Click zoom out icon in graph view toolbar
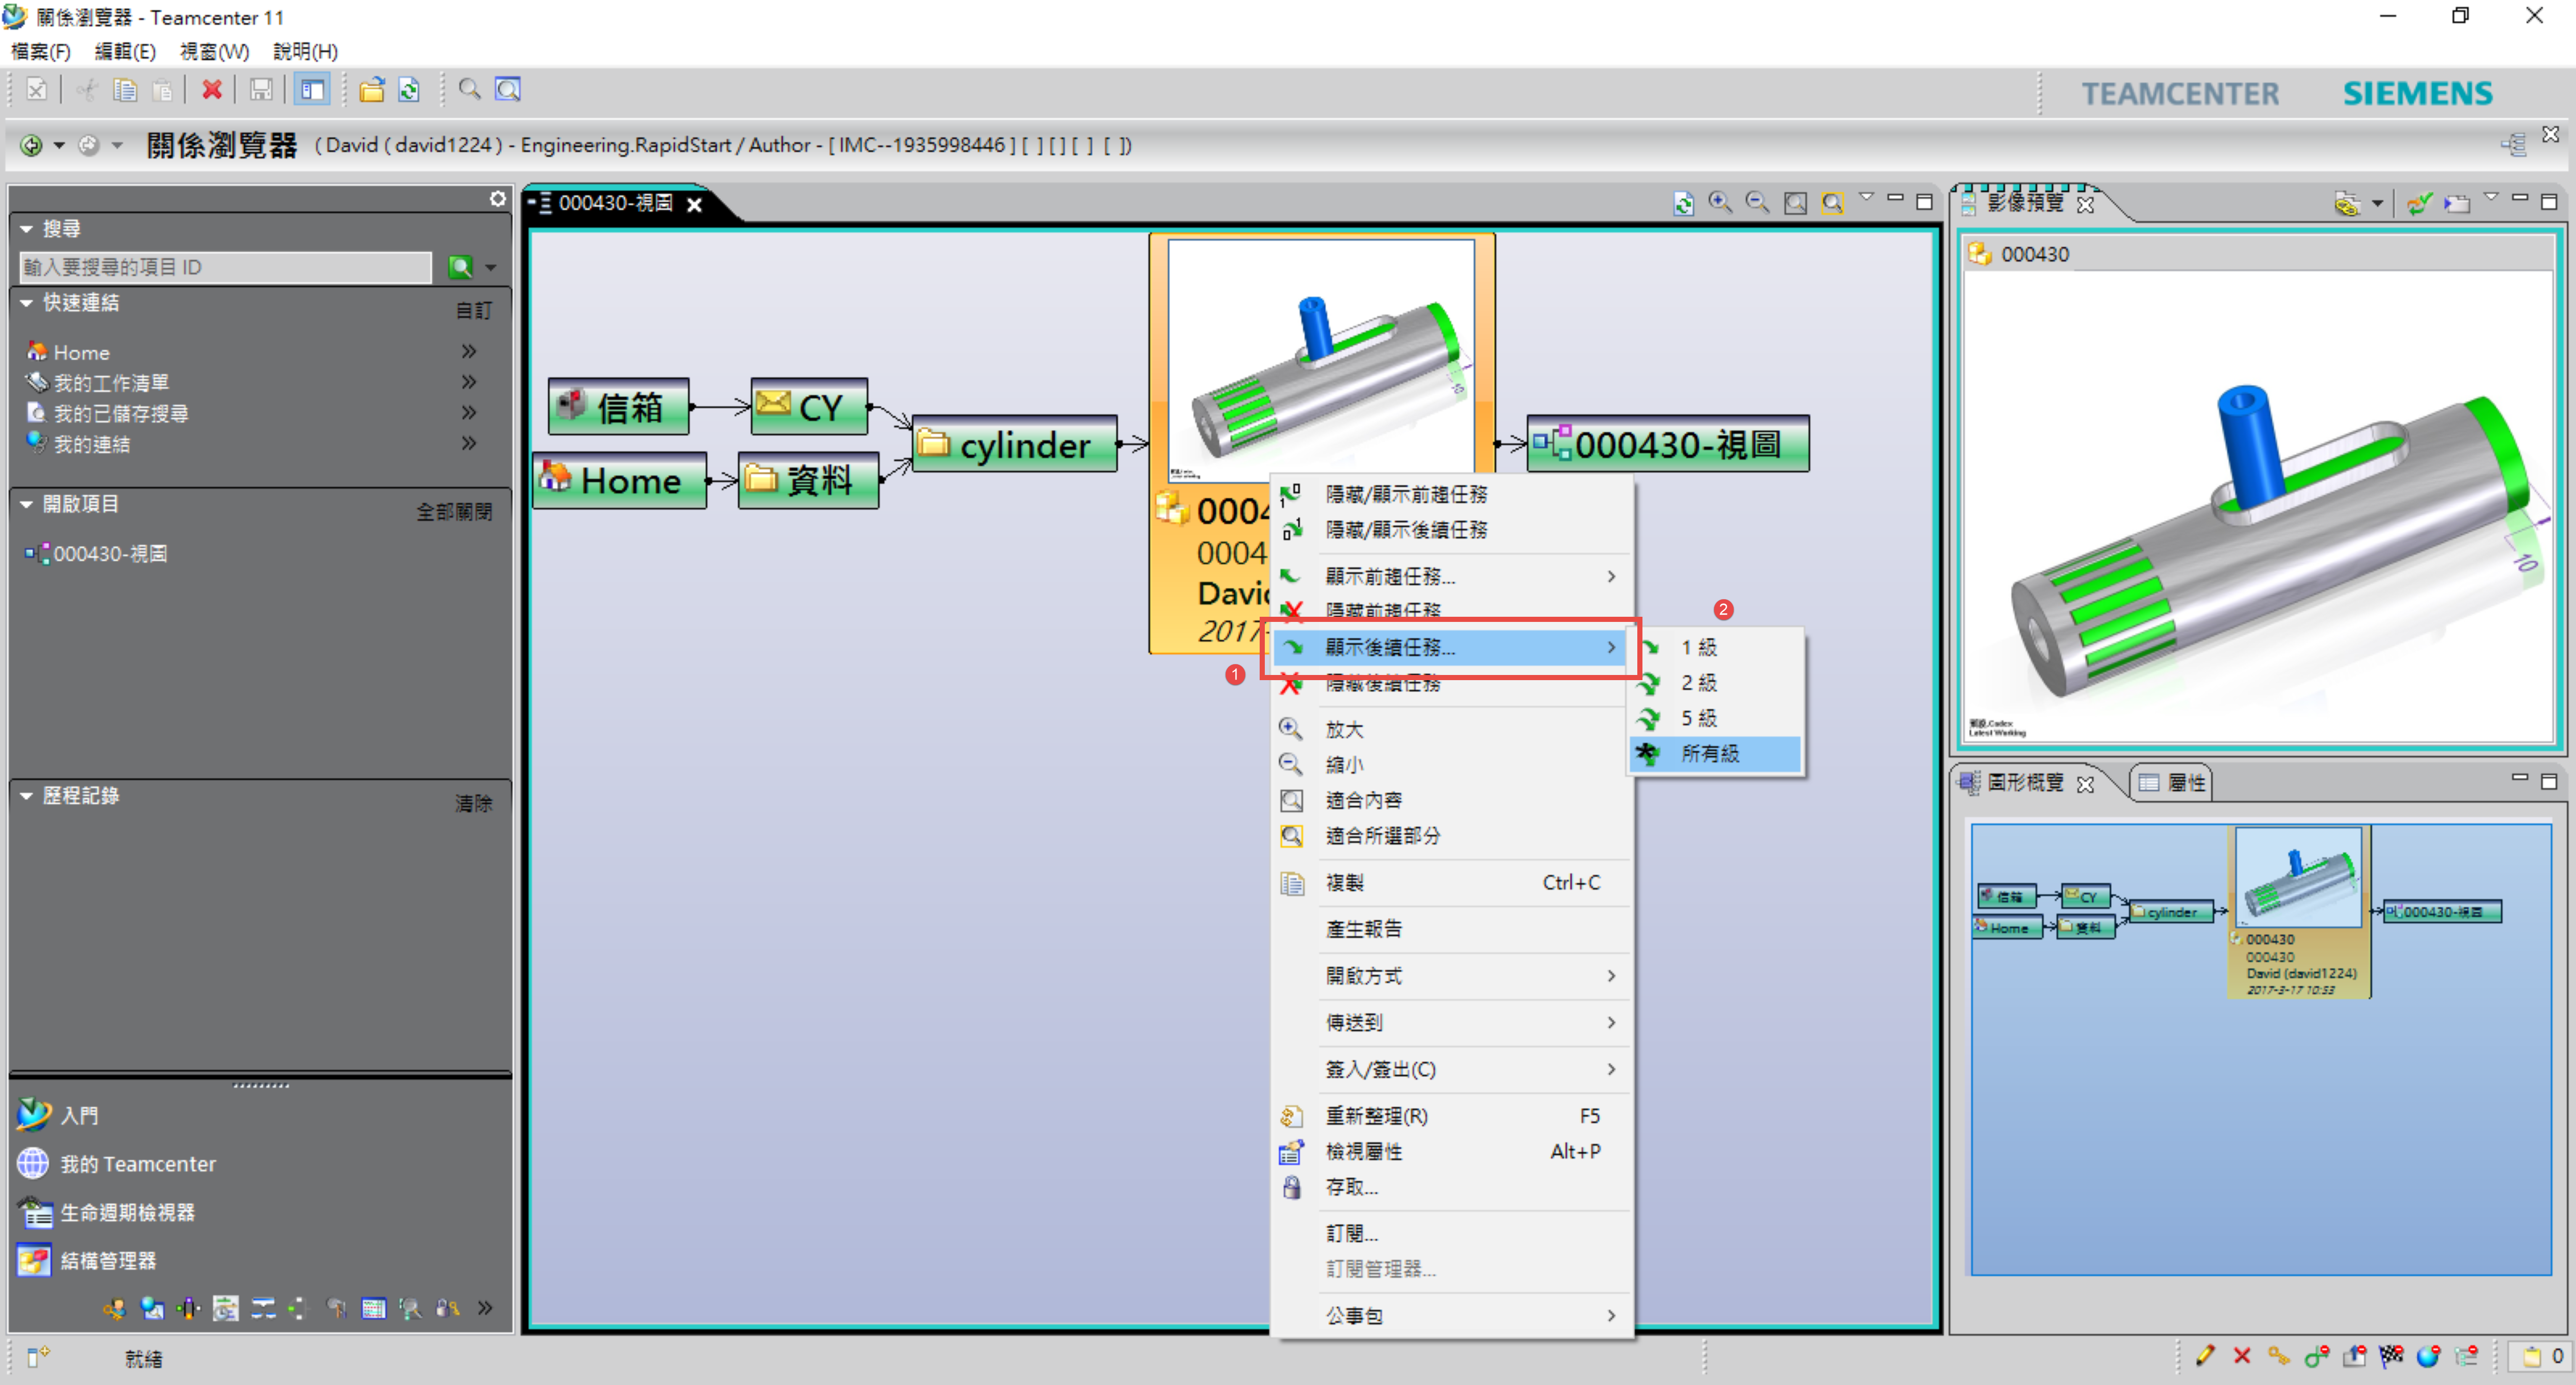Viewport: 2576px width, 1385px height. click(x=1757, y=203)
